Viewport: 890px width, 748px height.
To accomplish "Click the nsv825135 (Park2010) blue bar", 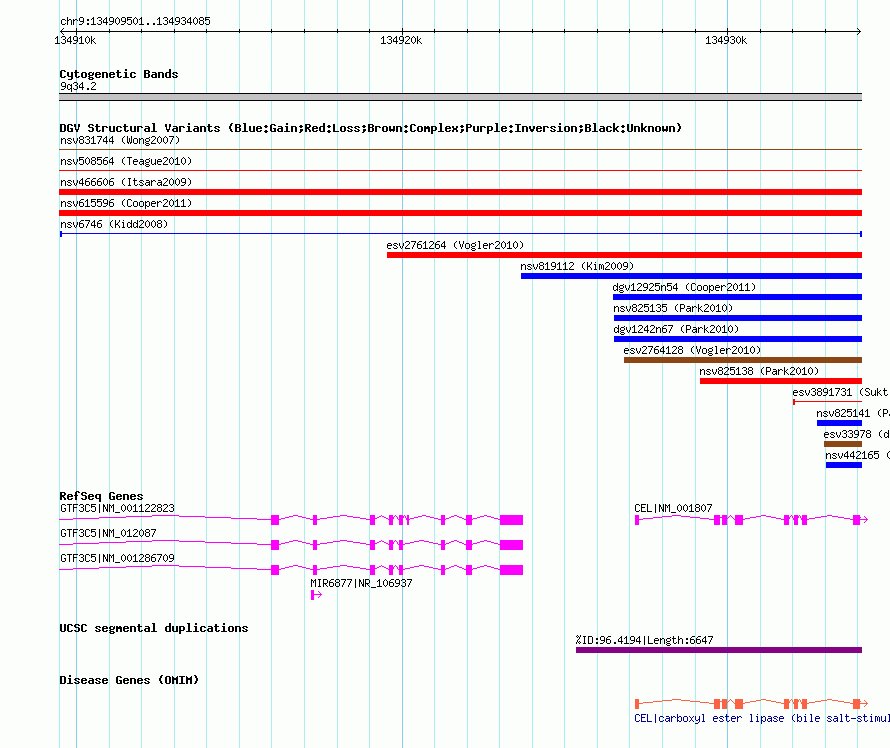I will coord(738,318).
